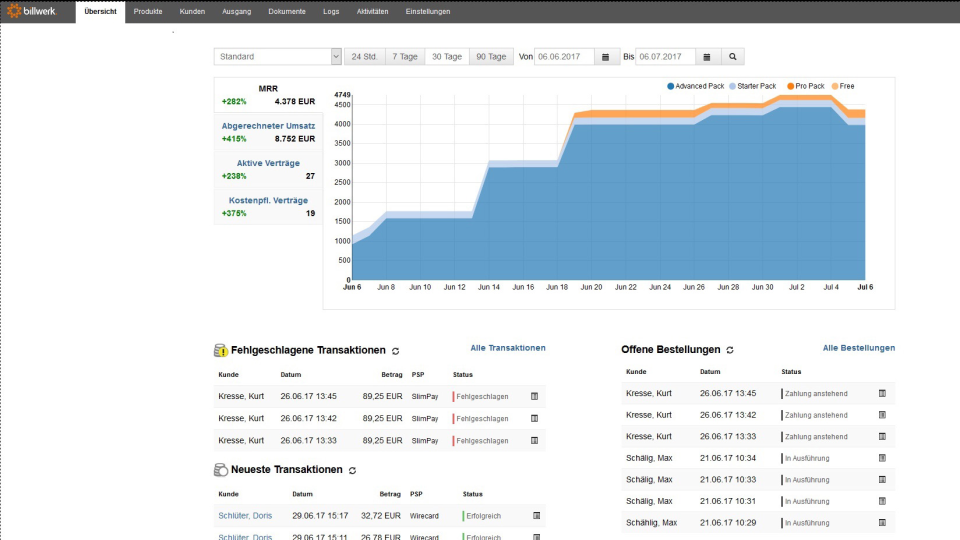This screenshot has height=540, width=960.
Task: Select the 90 Tage range button
Action: click(491, 57)
